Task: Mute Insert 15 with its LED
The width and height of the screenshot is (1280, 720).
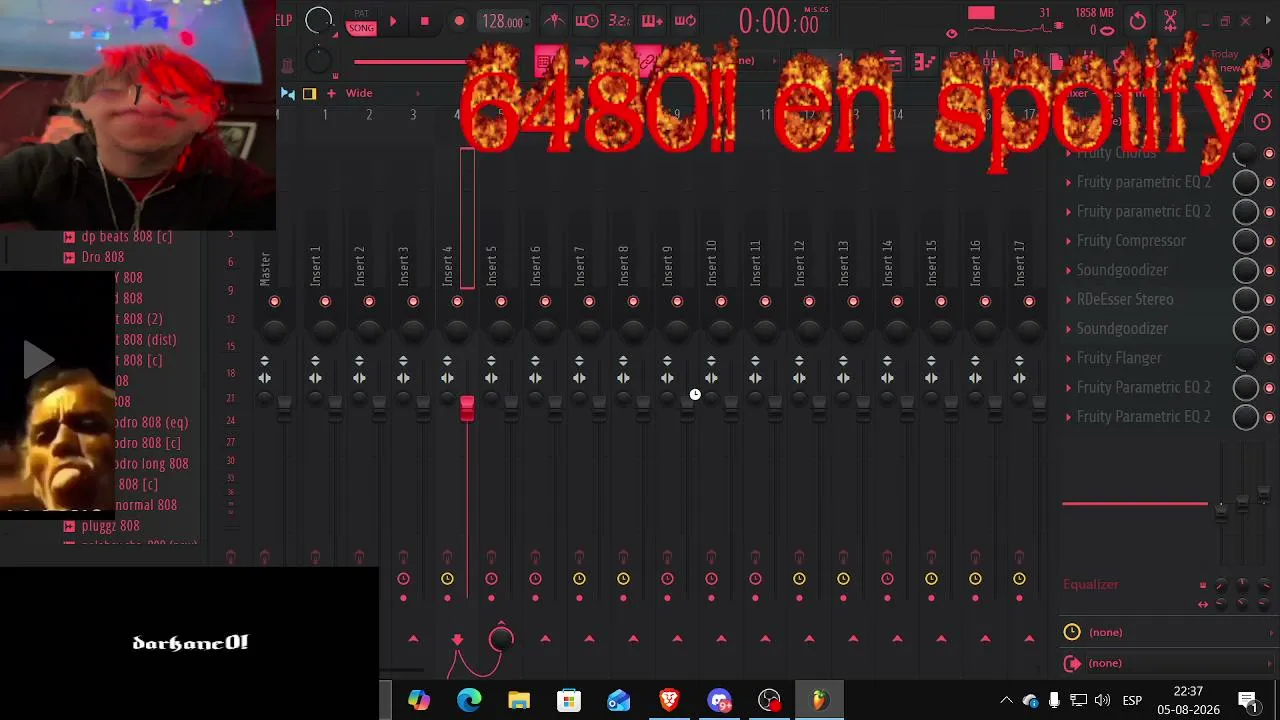Action: pos(941,302)
